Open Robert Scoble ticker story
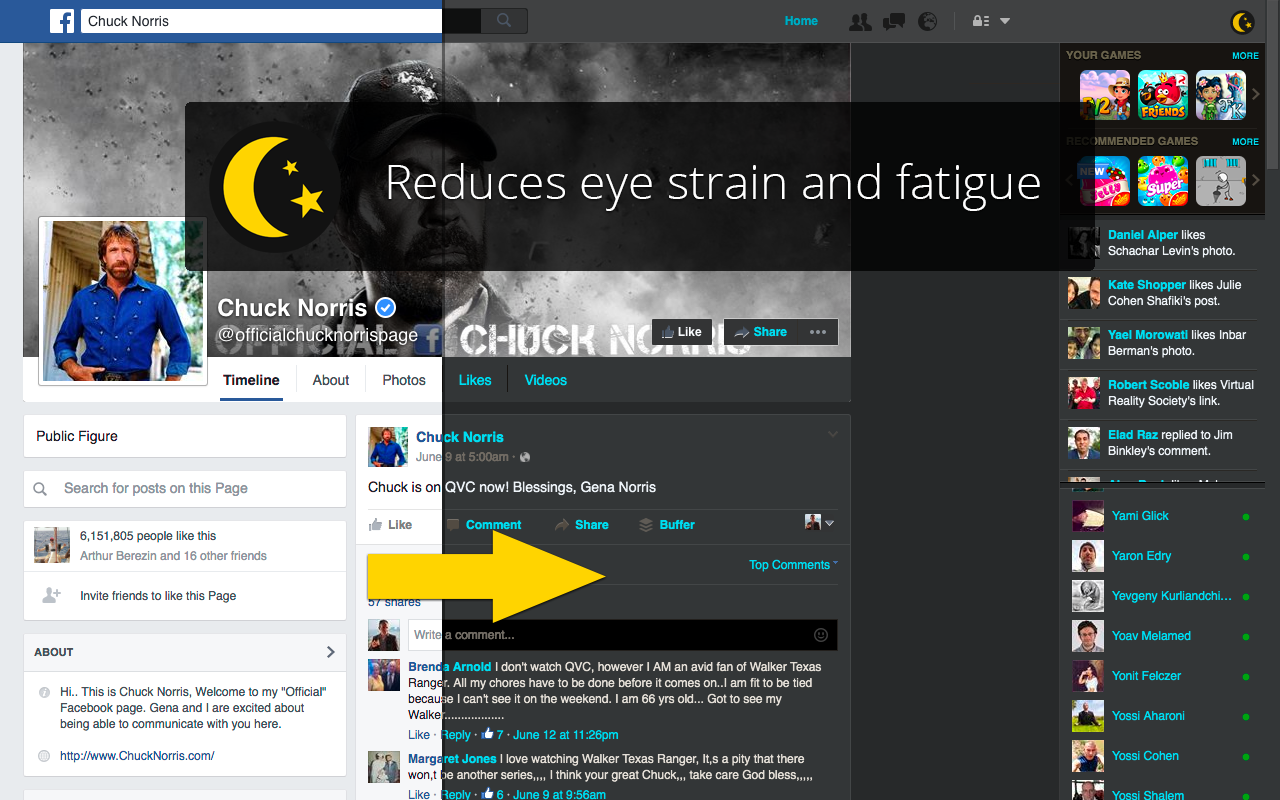Image resolution: width=1280 pixels, height=800 pixels. [1160, 393]
